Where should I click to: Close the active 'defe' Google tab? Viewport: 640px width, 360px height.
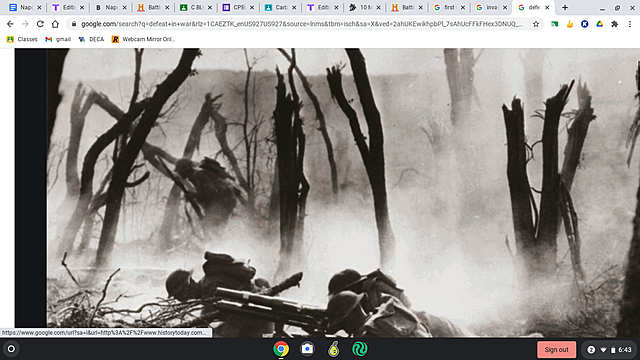(x=547, y=7)
